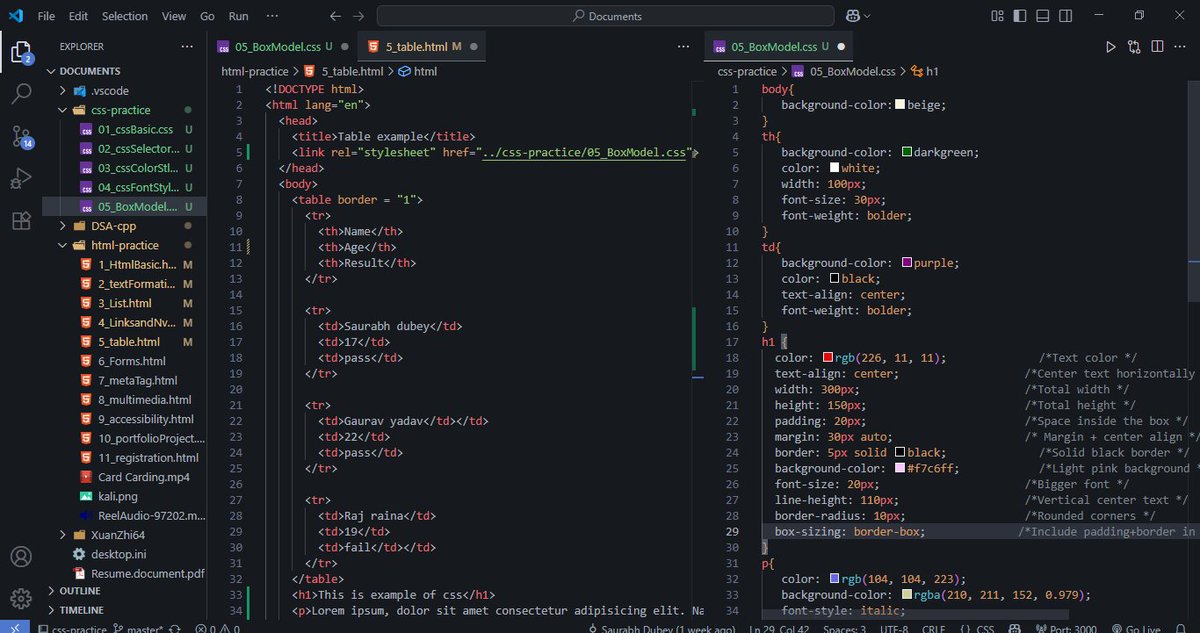Expand the OUTLINE section
Screen dimensions: 1200x633
80,591
